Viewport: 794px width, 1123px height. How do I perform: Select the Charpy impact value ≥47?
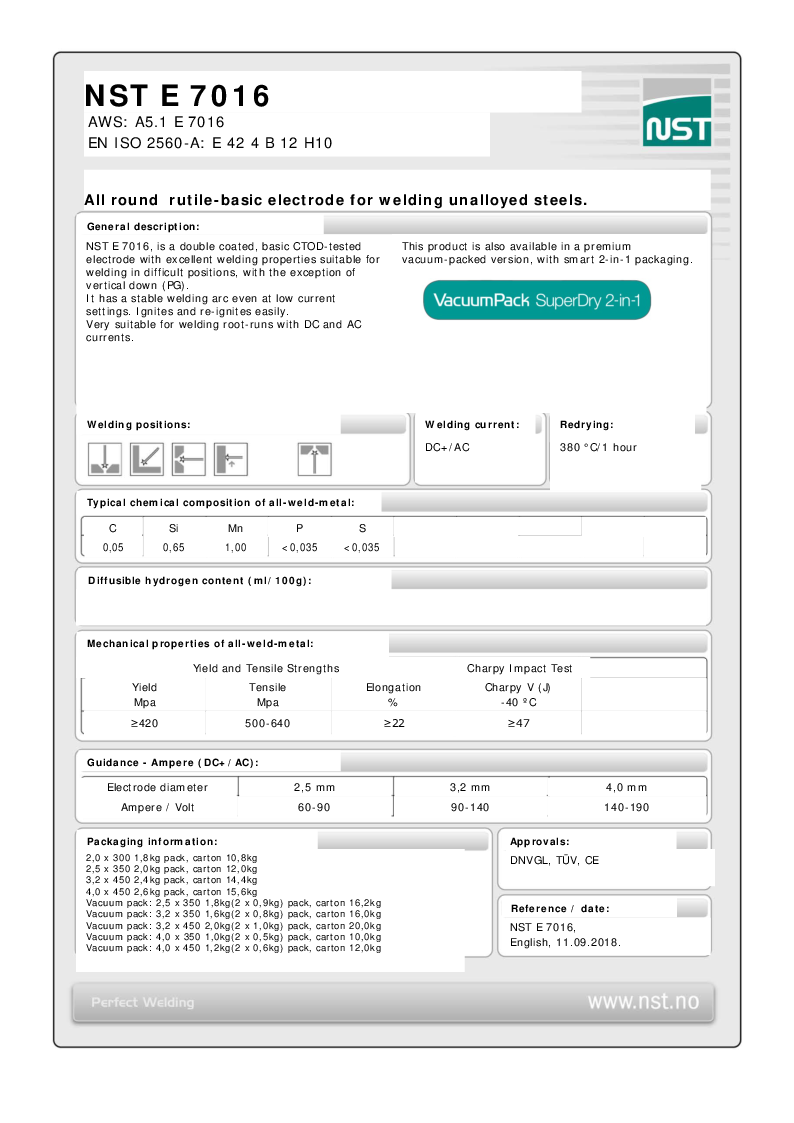(518, 723)
